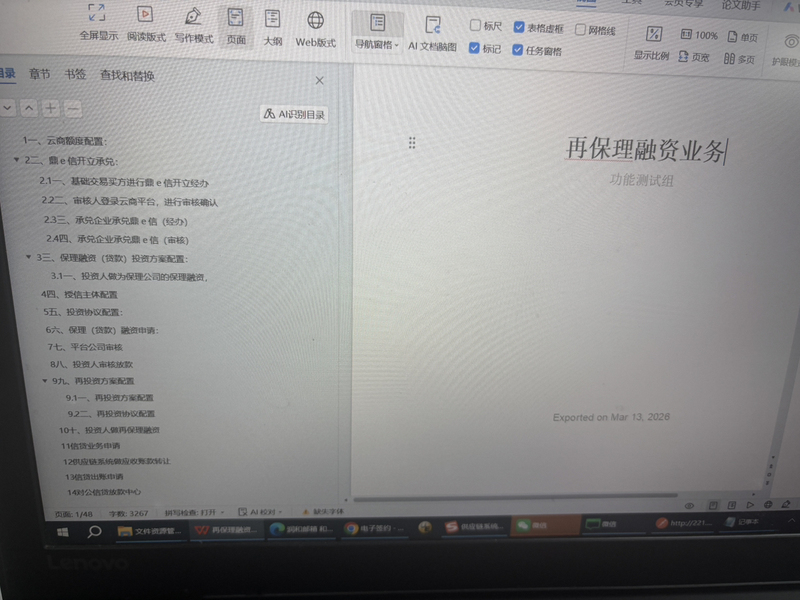Choose multi-page (多页) view
The image size is (800, 600).
739,59
